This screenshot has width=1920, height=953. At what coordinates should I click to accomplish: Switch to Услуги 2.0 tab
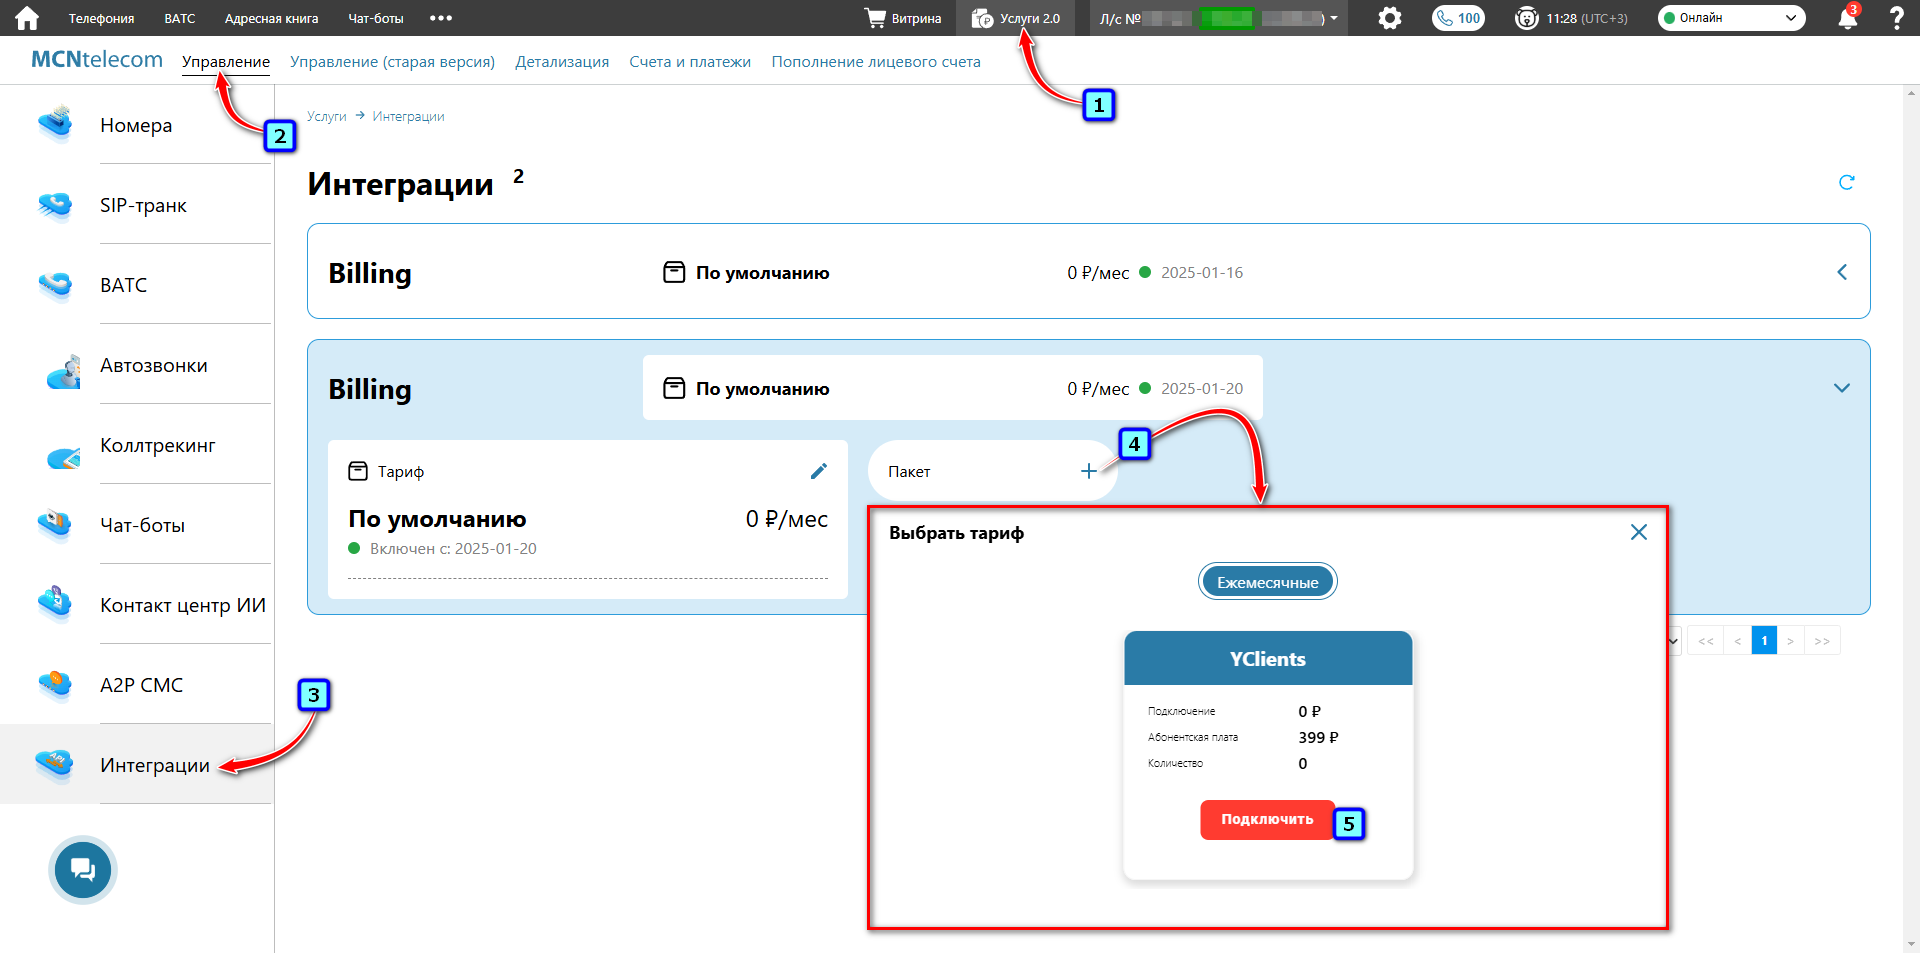(1016, 18)
